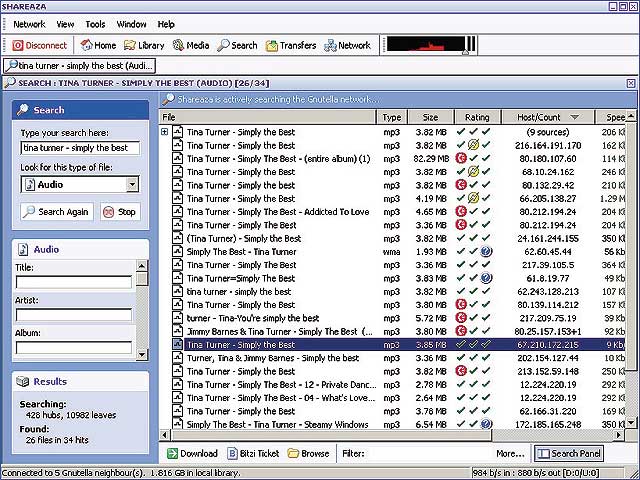Show the Transfers view
The width and height of the screenshot is (640, 480).
291,45
